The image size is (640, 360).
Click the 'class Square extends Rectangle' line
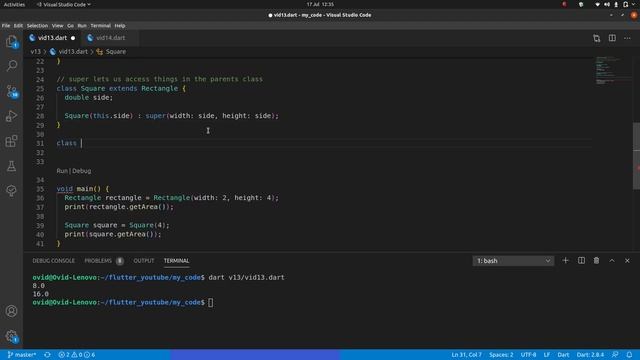[121, 89]
